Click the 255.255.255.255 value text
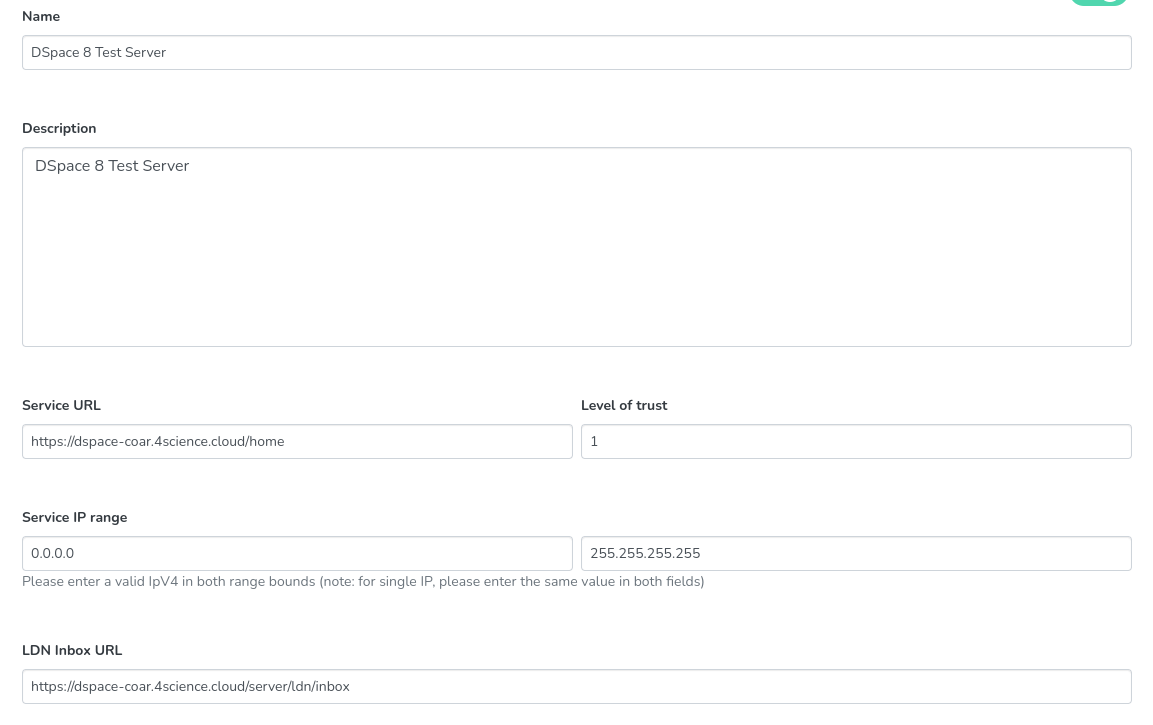This screenshot has height=725, width=1153. click(645, 554)
